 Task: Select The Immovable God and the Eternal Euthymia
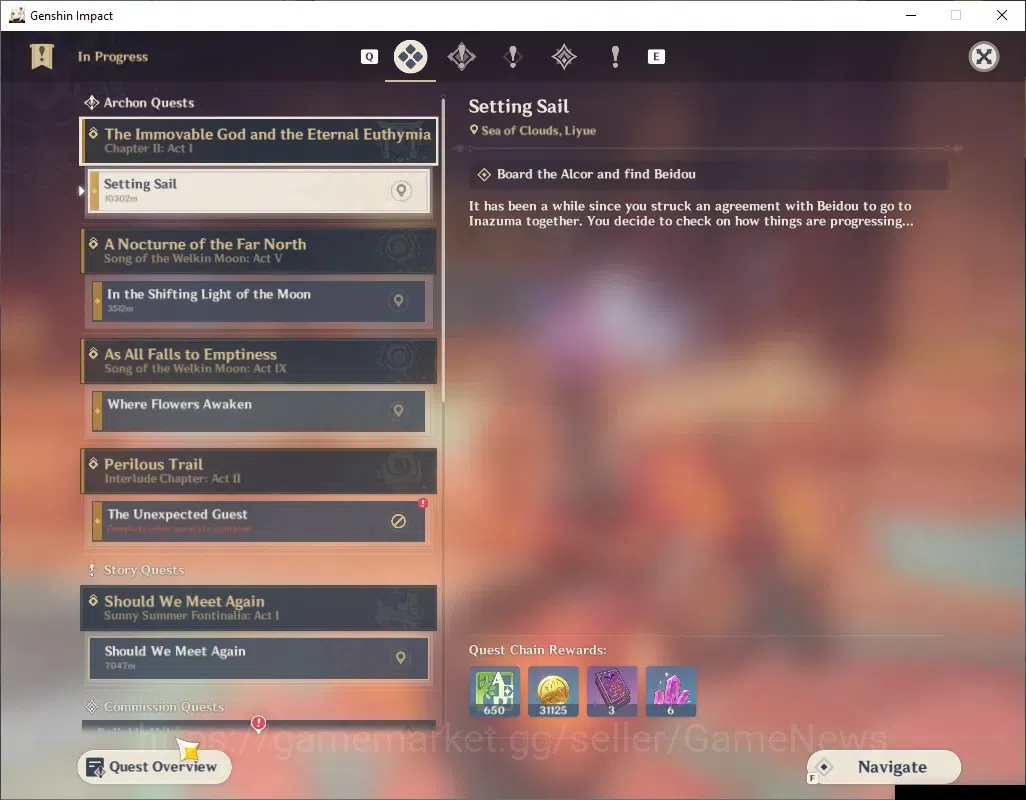pos(258,141)
